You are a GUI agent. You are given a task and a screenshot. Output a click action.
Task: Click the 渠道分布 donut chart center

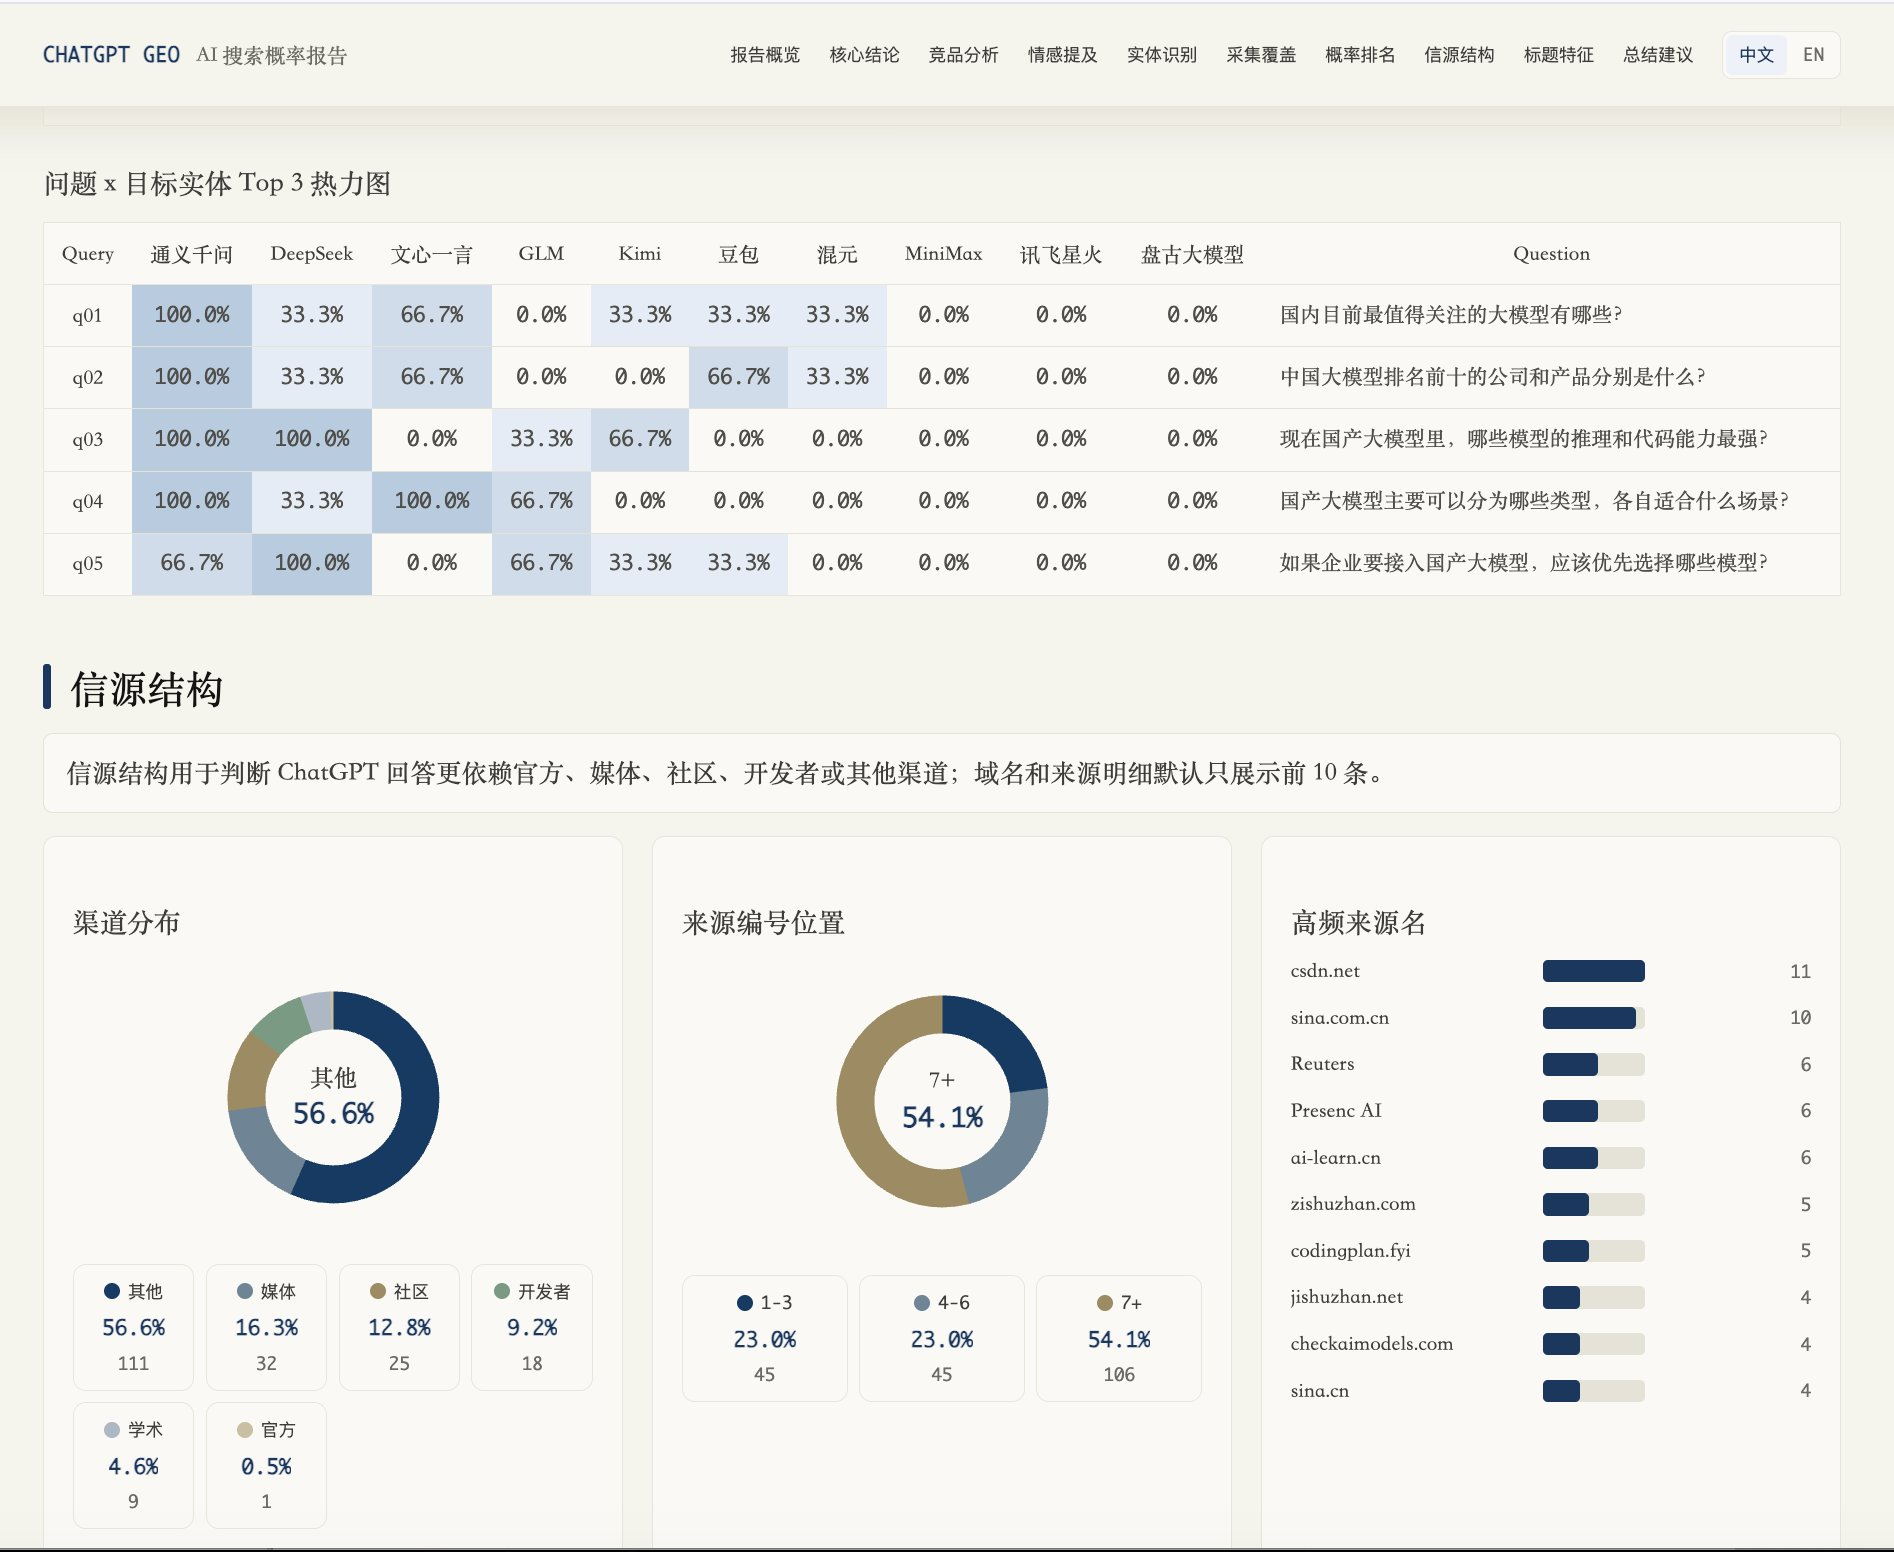333,1097
